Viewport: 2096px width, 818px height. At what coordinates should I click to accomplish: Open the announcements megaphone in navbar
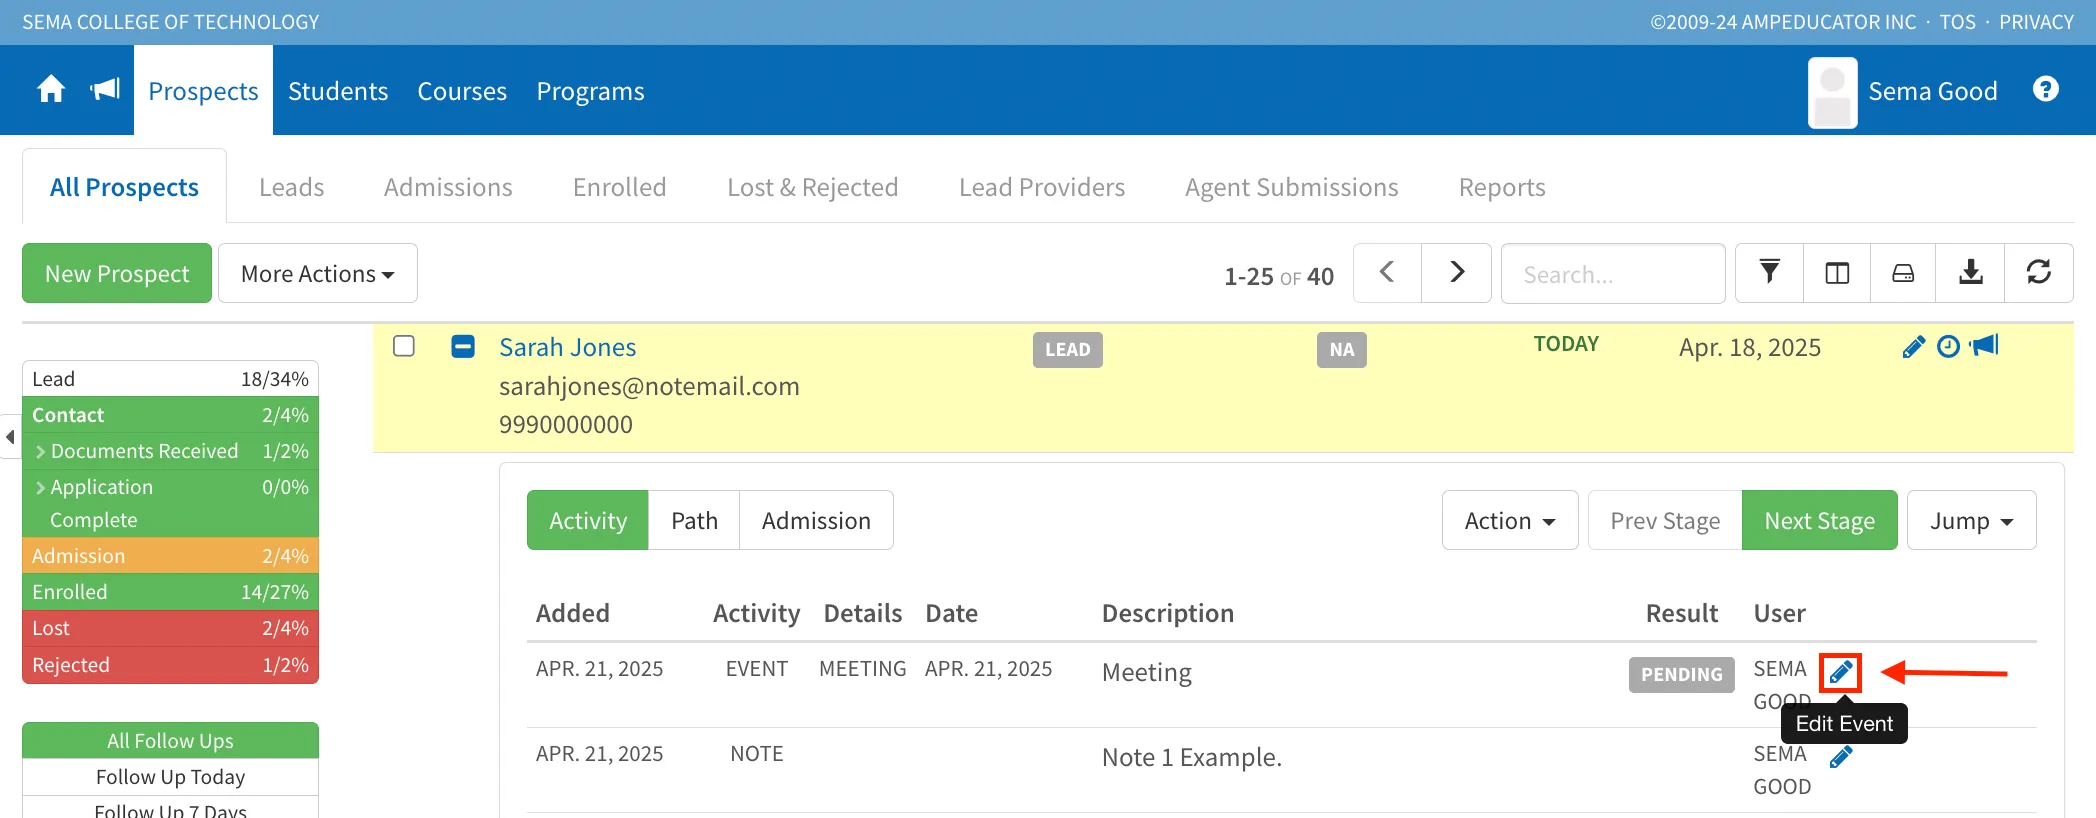pyautogui.click(x=105, y=90)
